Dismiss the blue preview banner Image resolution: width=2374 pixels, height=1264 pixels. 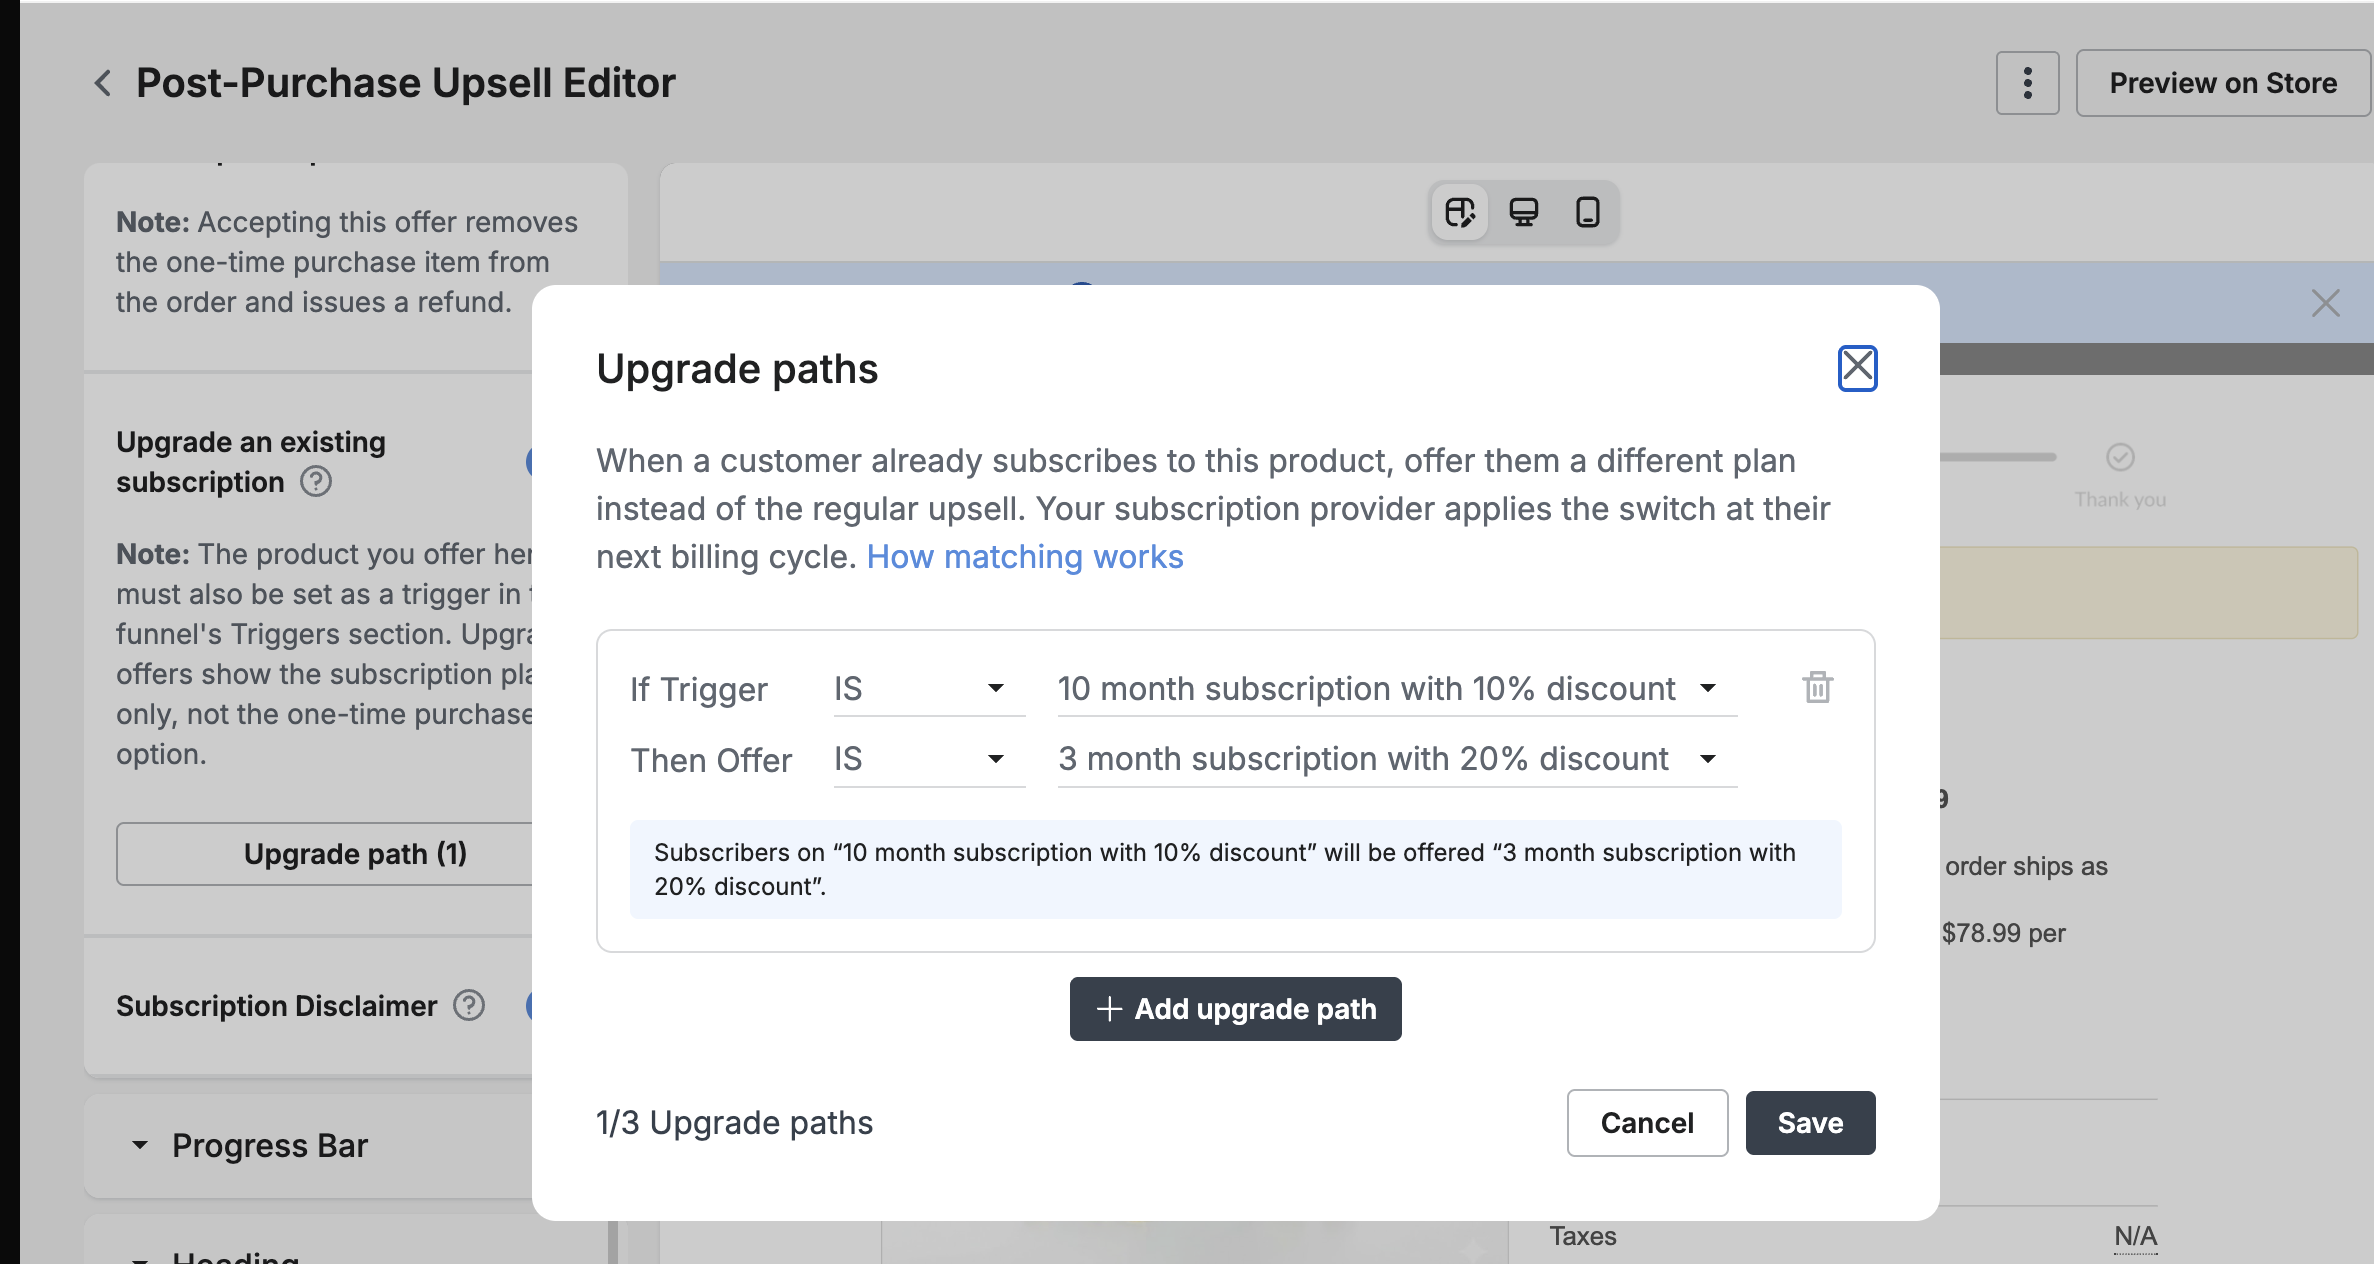[2325, 303]
